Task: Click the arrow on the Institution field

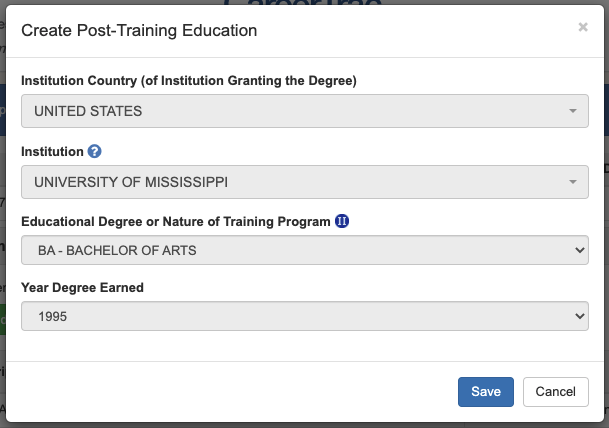Action: (573, 182)
